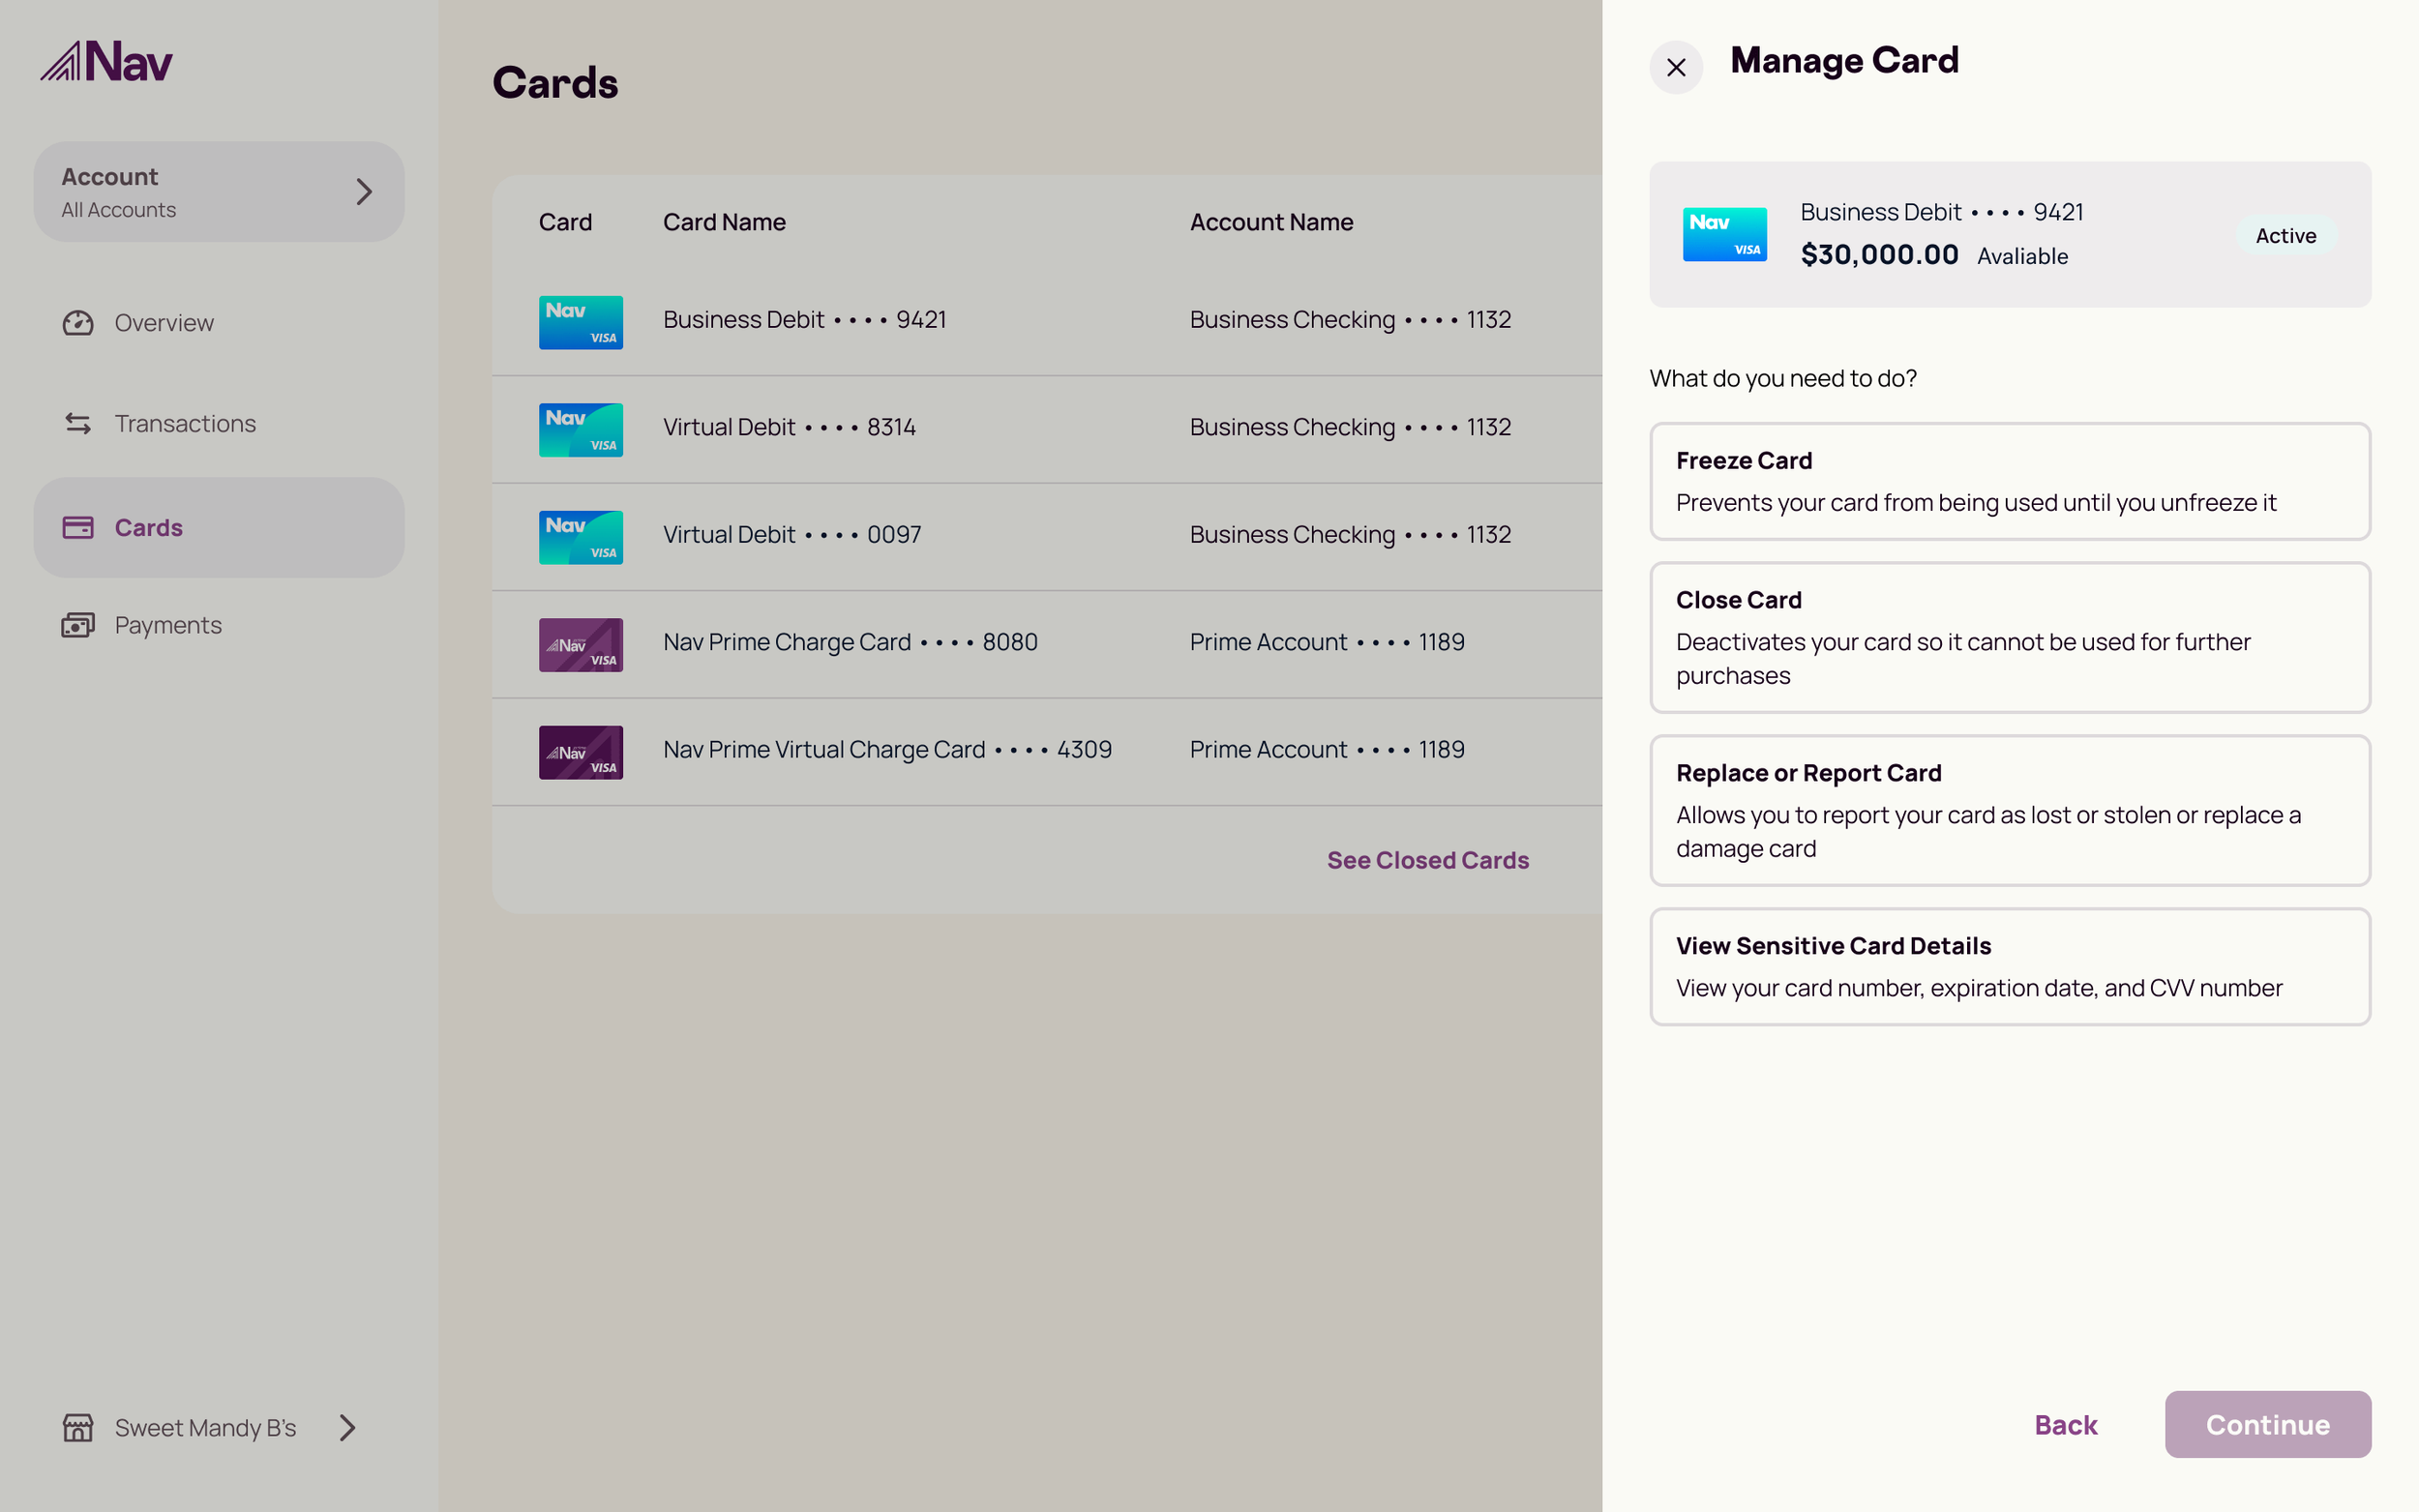The width and height of the screenshot is (2419, 1512).
Task: Click the Virtual Debit •••• 8314 name
Action: click(789, 427)
